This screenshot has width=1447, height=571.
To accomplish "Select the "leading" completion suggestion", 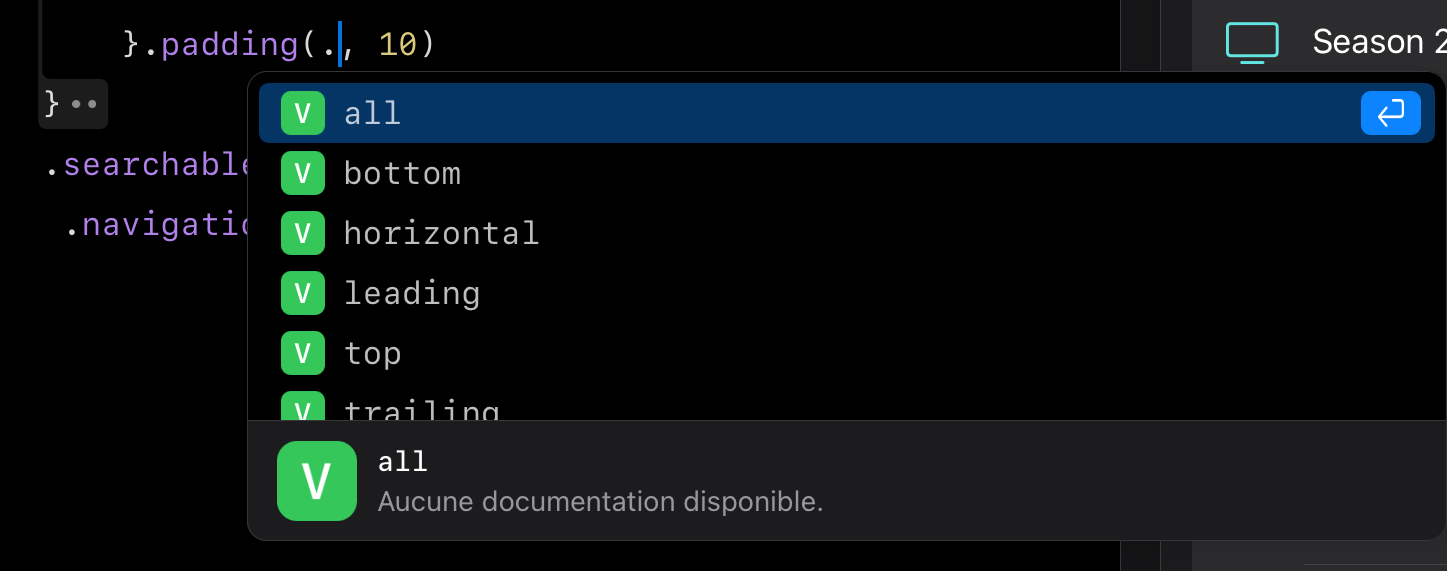I will pyautogui.click(x=412, y=293).
